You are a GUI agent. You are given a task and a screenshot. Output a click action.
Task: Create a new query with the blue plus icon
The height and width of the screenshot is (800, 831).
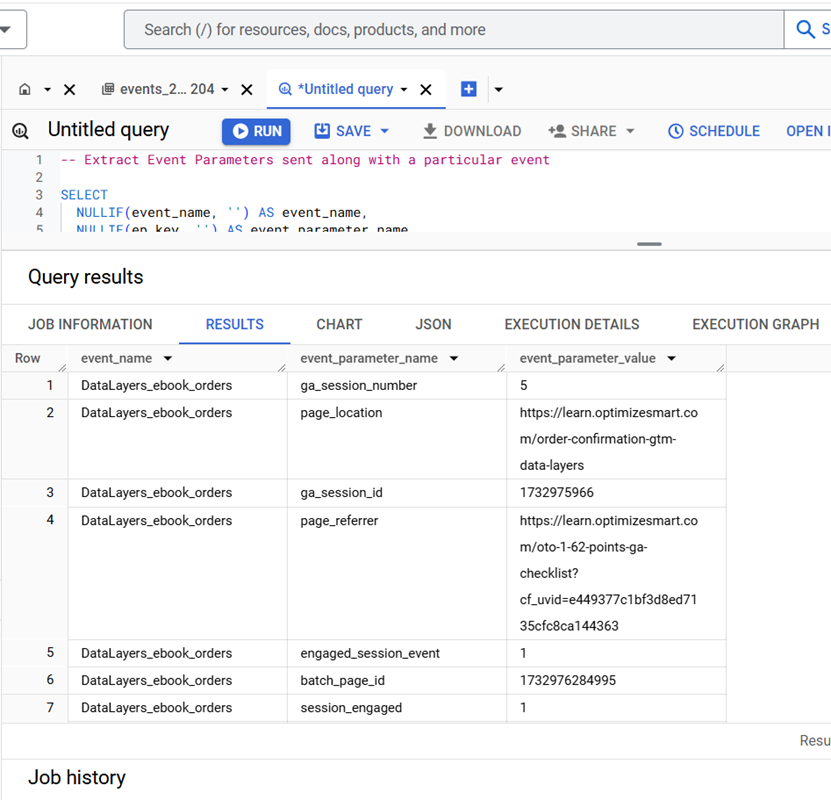coord(468,88)
